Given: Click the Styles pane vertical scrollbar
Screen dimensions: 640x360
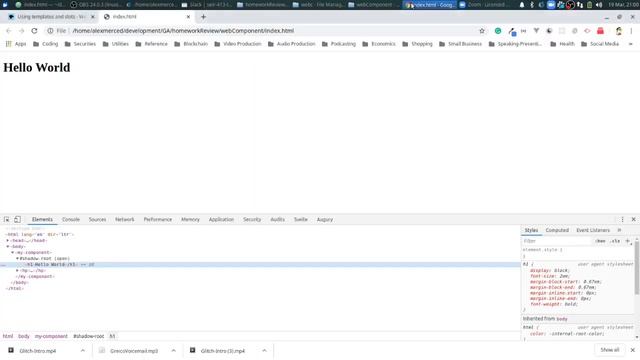Looking at the screenshot, I should pyautogui.click(x=637, y=267).
